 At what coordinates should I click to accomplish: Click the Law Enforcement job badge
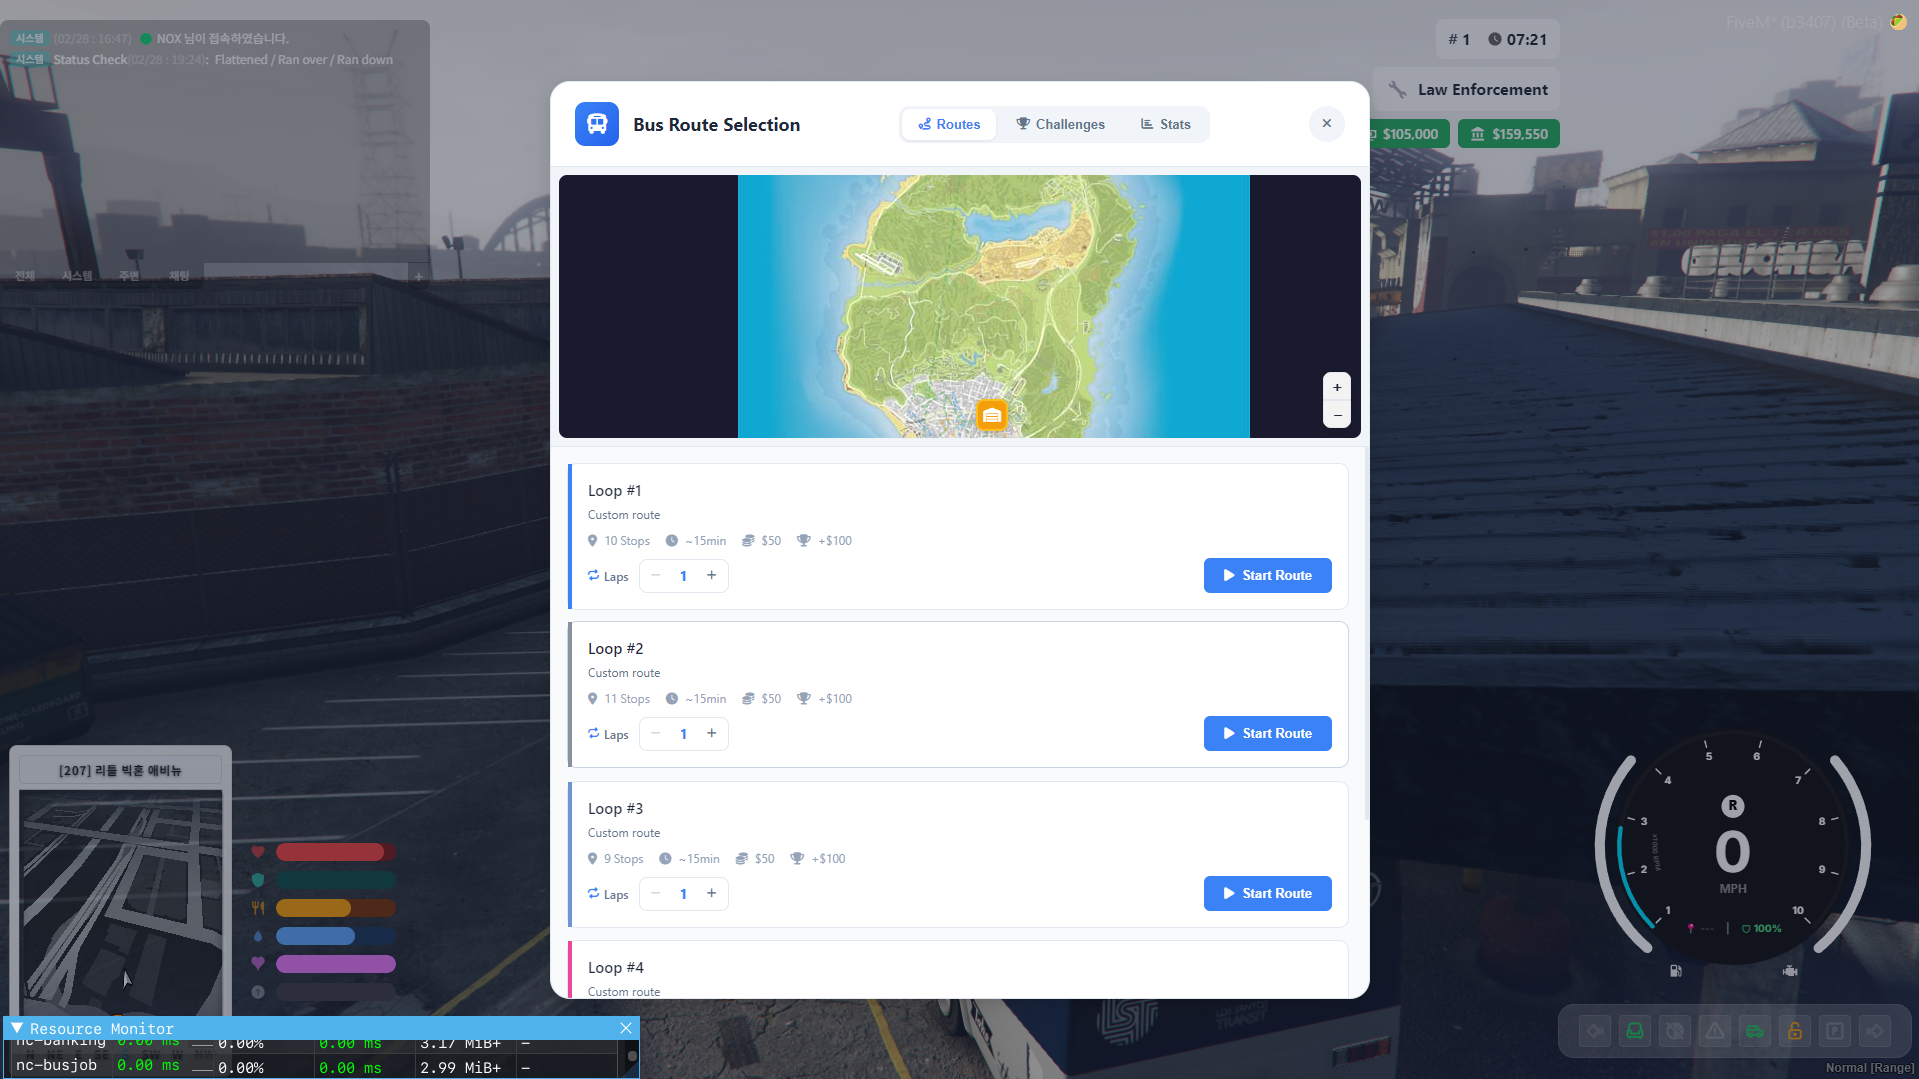1467,90
